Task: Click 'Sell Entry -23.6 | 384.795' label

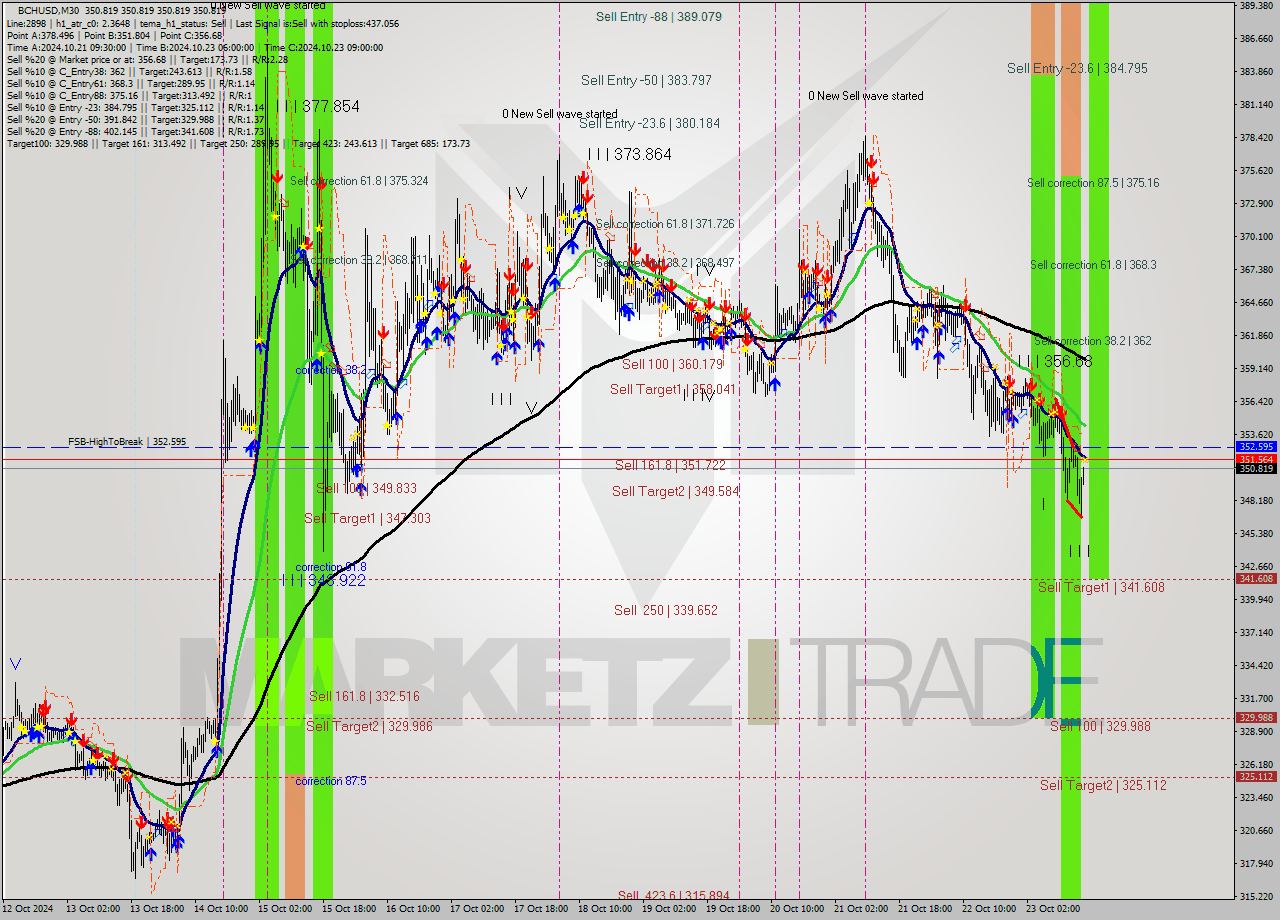Action: click(x=1077, y=68)
